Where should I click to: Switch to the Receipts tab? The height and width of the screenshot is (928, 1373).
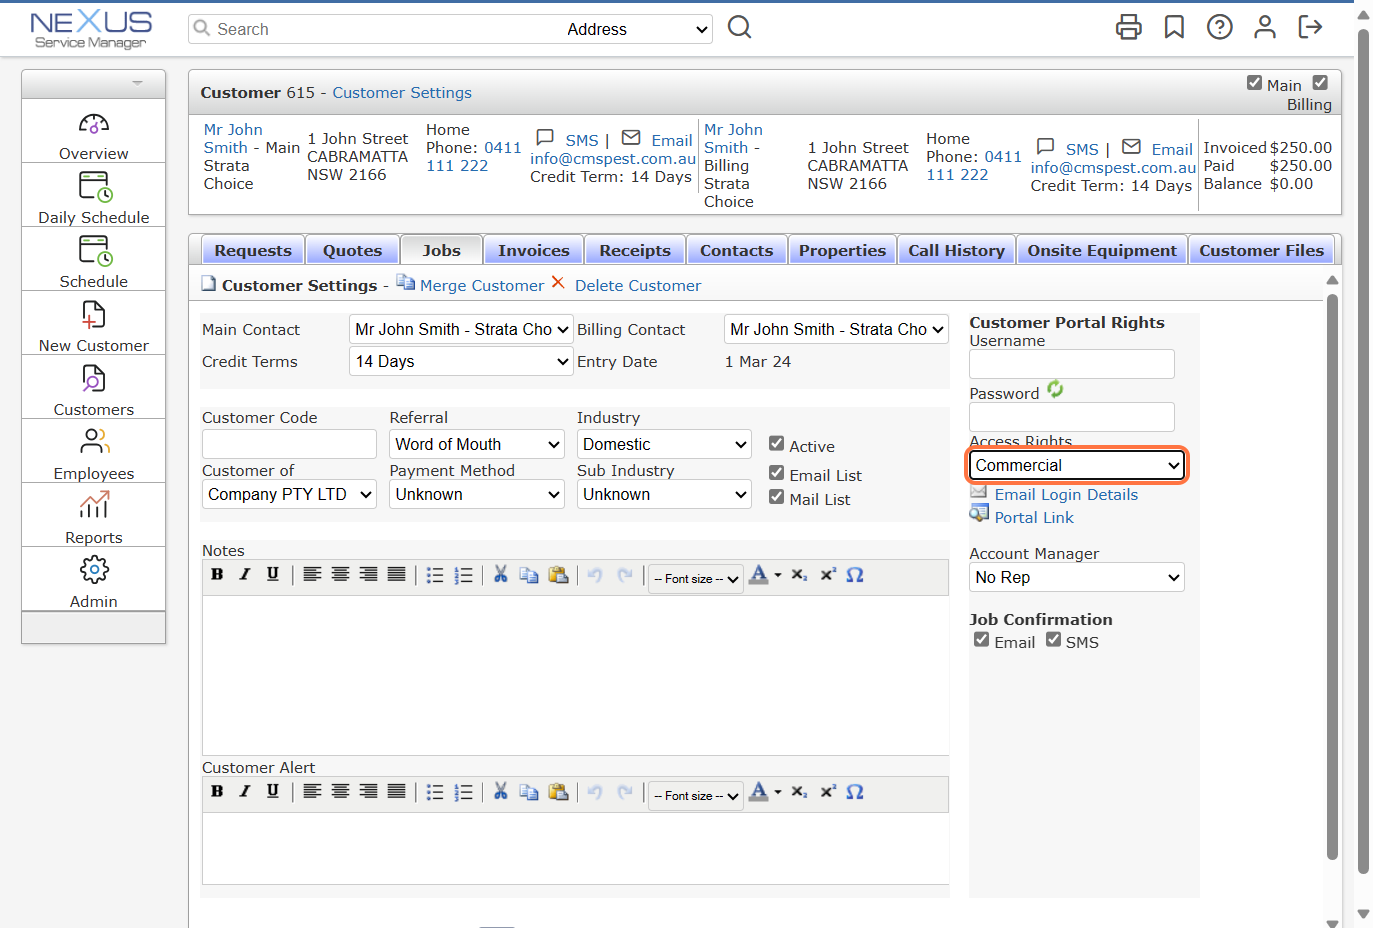(x=635, y=250)
